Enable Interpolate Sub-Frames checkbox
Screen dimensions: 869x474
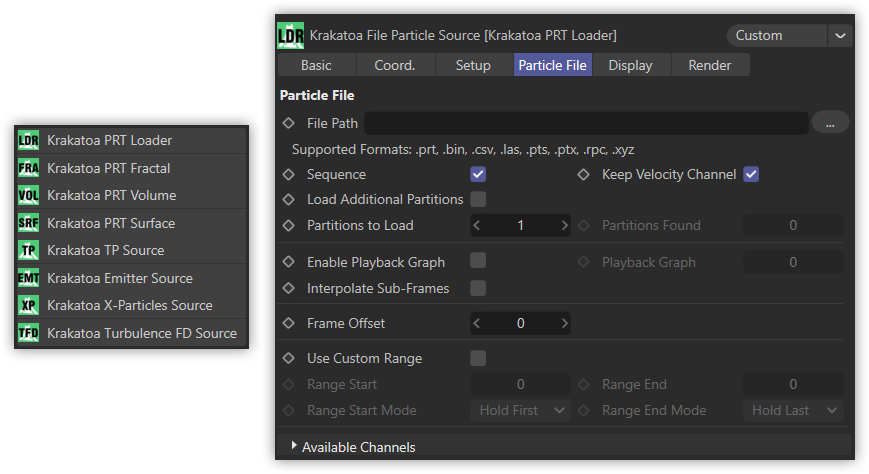click(478, 288)
